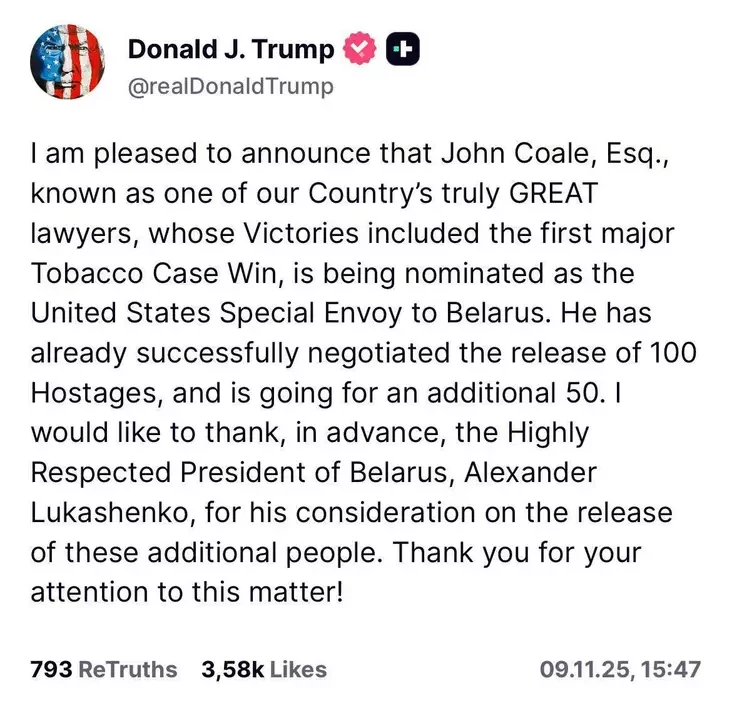Click the 3,58k Likes count

coord(264,669)
